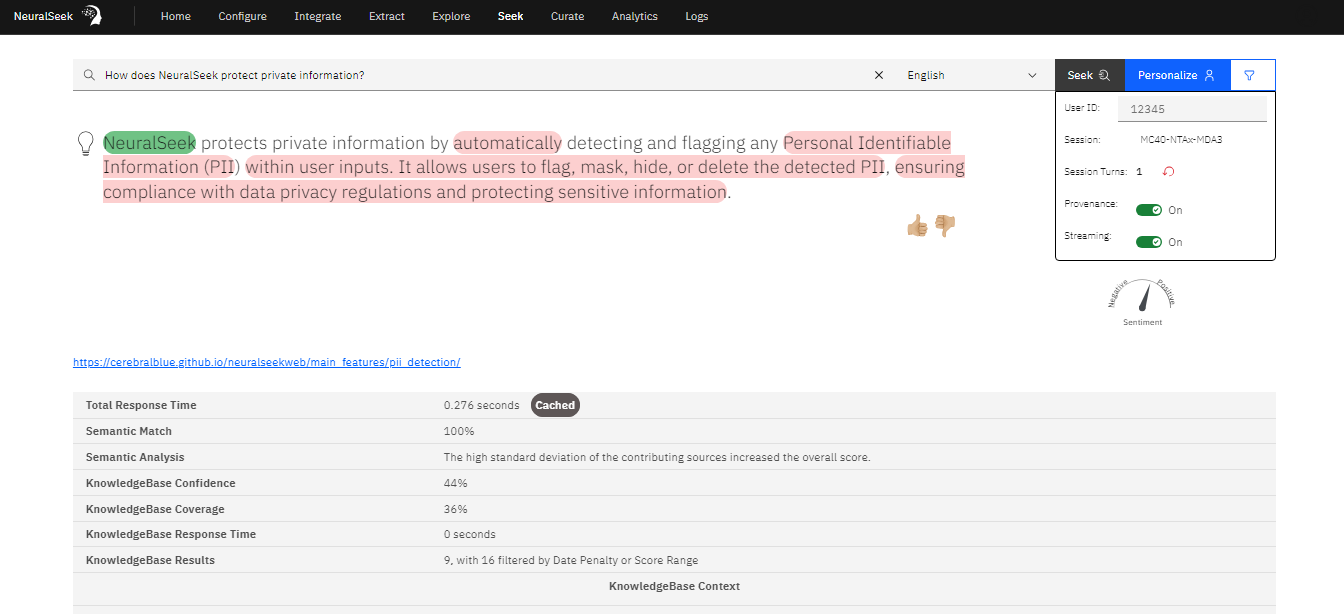Open the Curate tab

tap(568, 16)
